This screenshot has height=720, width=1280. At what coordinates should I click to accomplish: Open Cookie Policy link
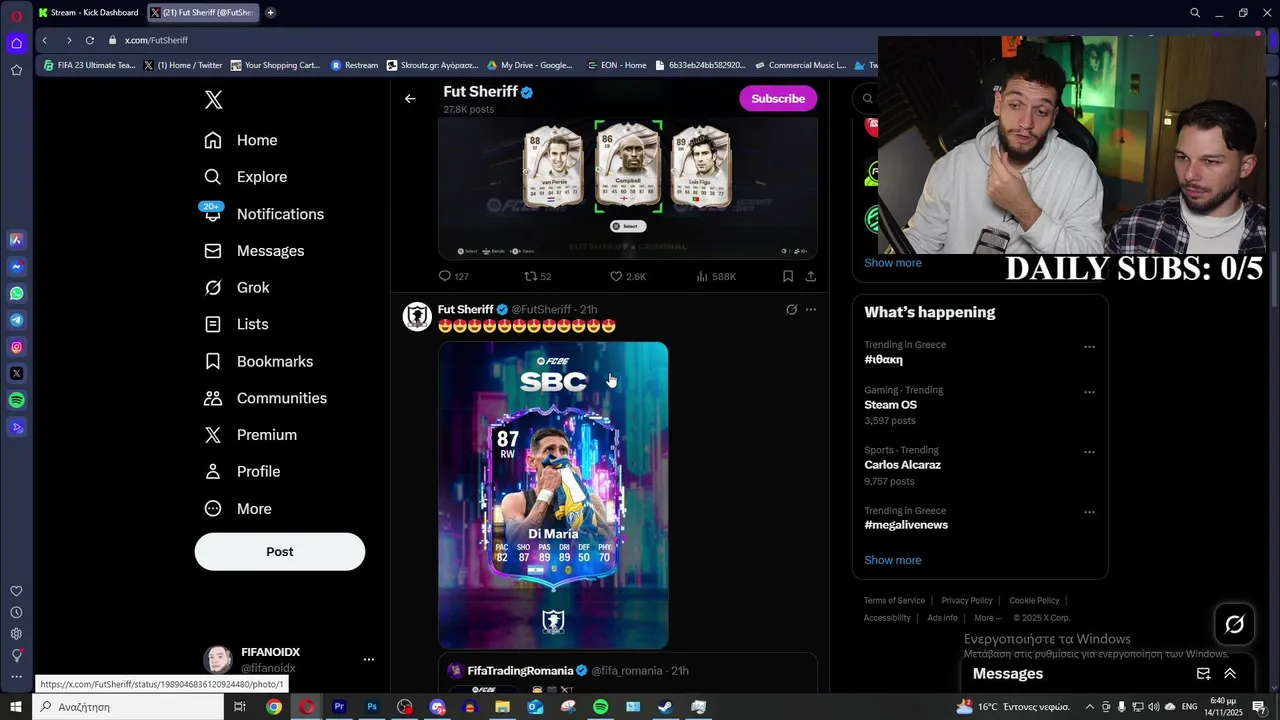coord(1034,601)
